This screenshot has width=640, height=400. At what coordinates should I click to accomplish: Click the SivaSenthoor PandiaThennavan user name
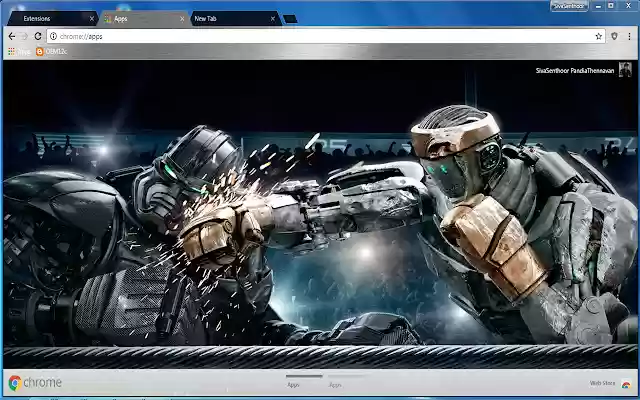(575, 71)
